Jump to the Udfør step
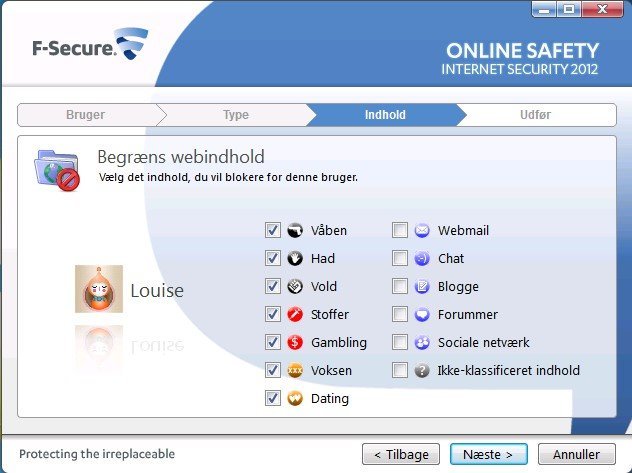Viewport: 632px width, 473px height. click(x=535, y=115)
